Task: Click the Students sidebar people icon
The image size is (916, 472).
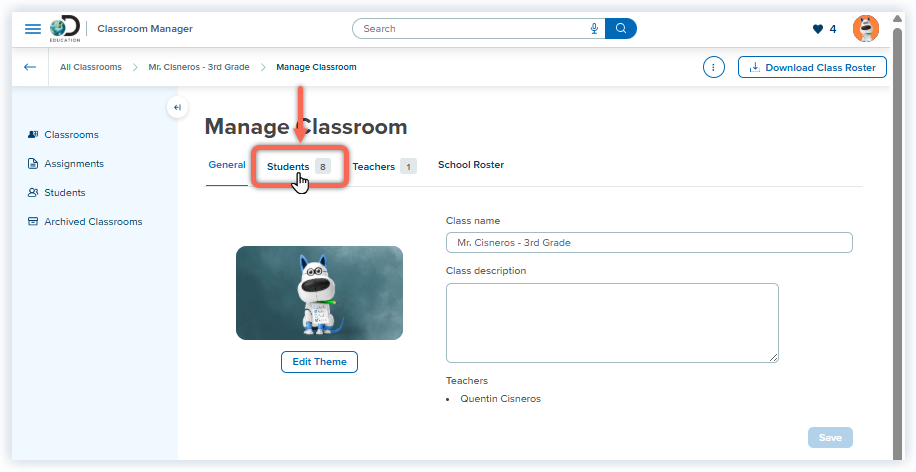Action: 33,192
